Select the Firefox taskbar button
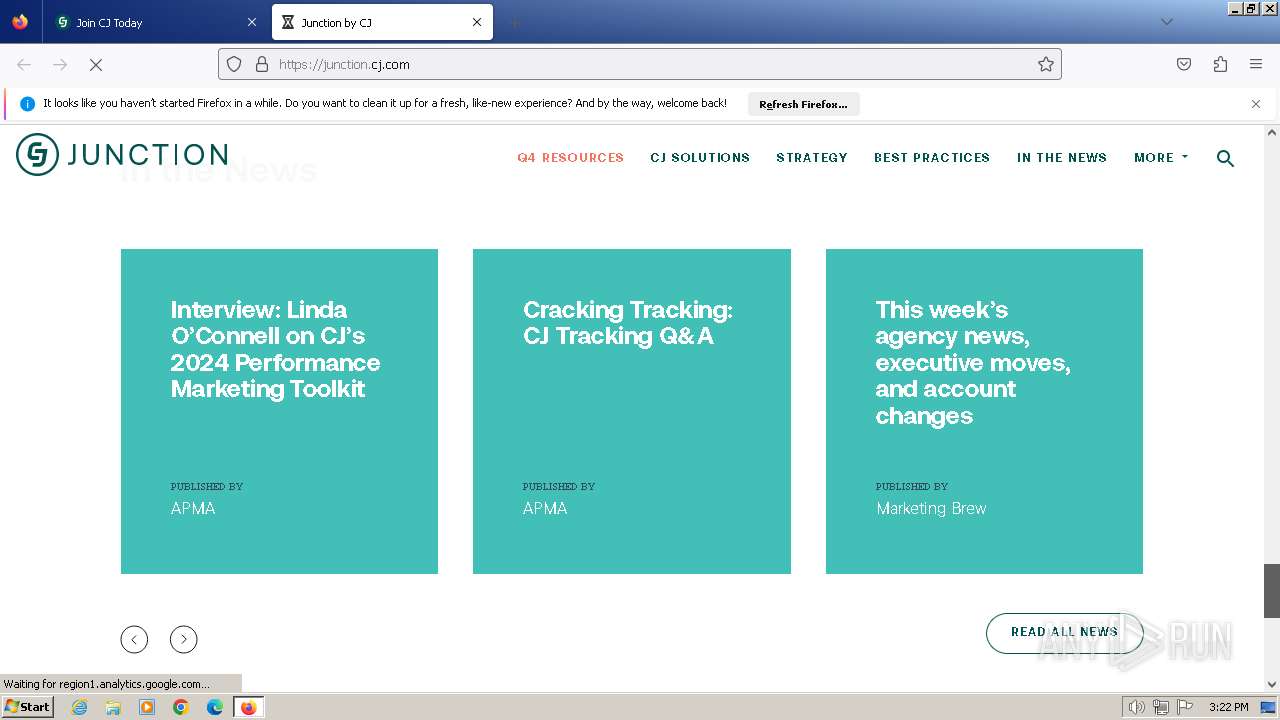The height and width of the screenshot is (720, 1280). pos(248,707)
